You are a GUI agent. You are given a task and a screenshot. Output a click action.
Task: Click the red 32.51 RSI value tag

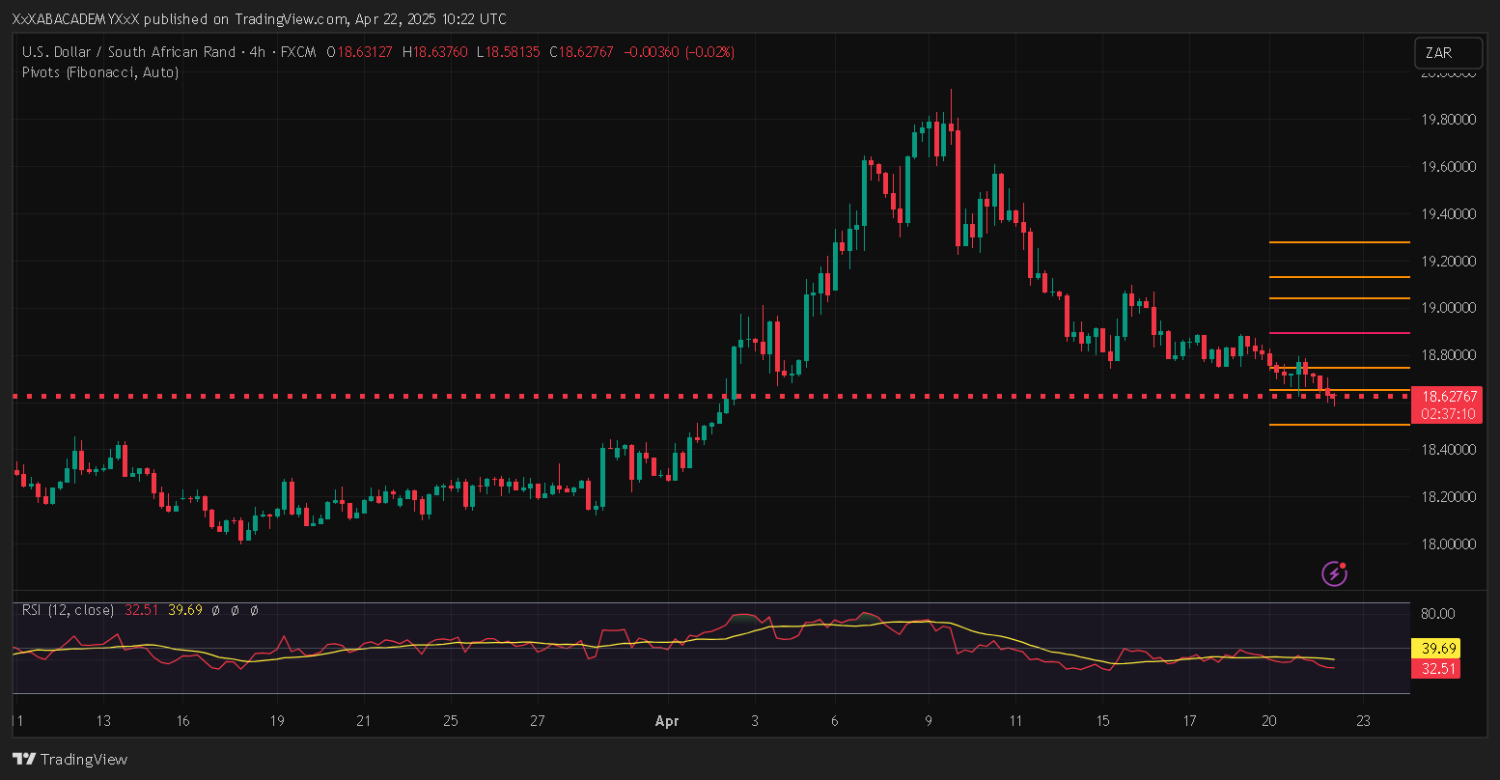[1435, 668]
